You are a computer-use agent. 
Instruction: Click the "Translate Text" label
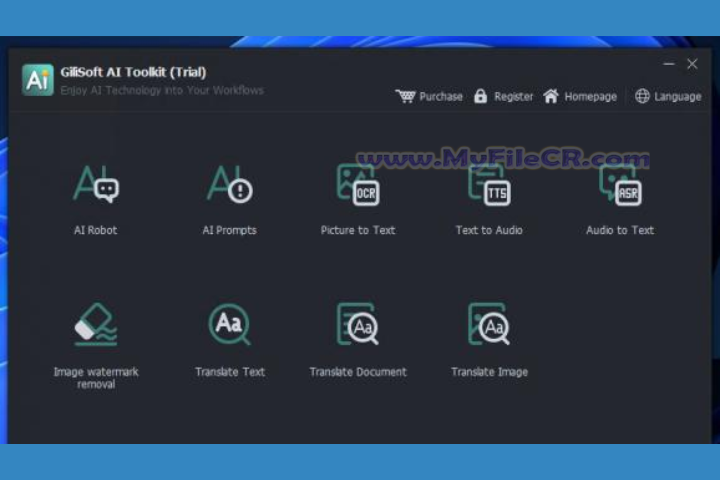[x=230, y=372]
